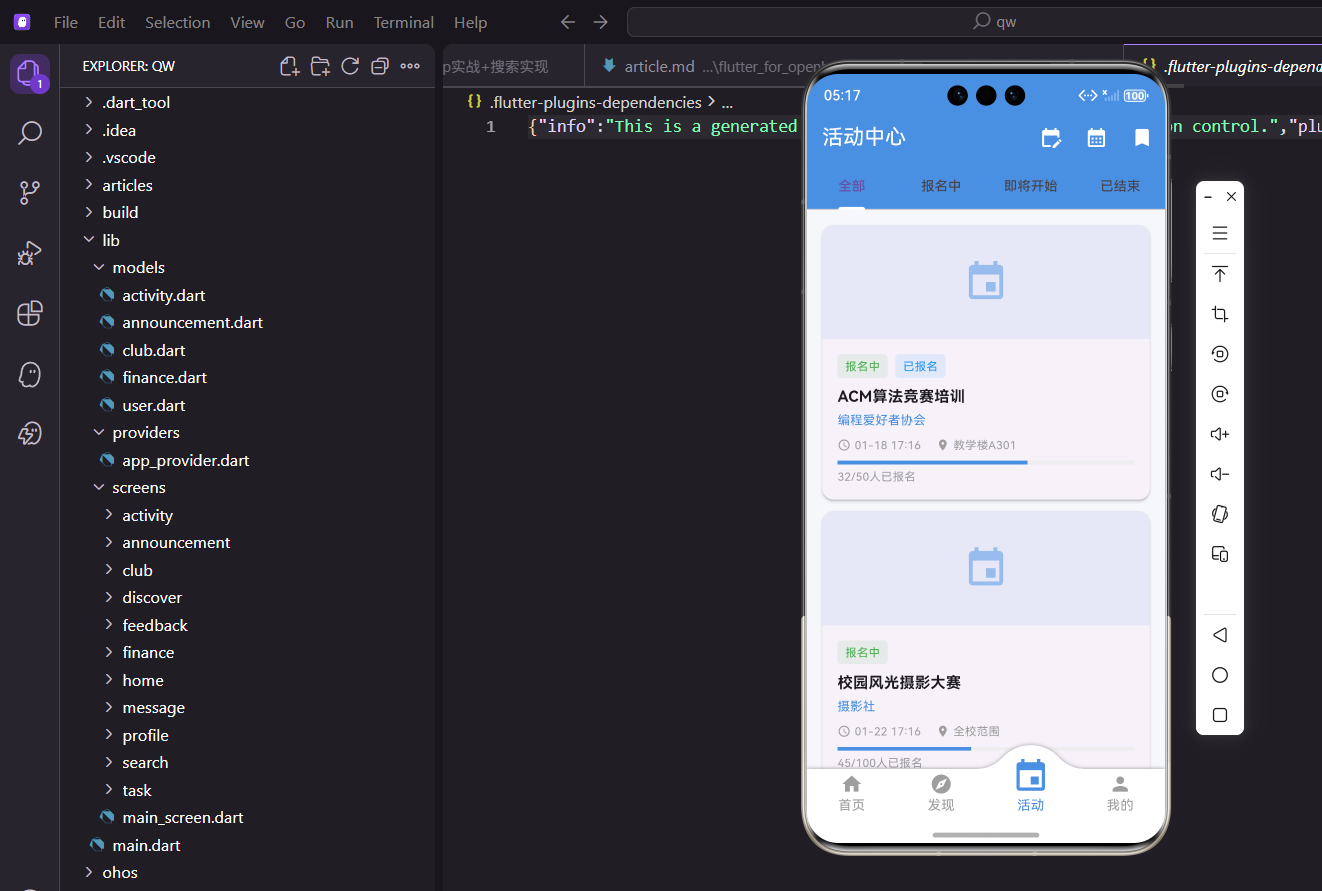
Task: Tap the edit-calendar icon in activity center header
Action: tap(1051, 138)
